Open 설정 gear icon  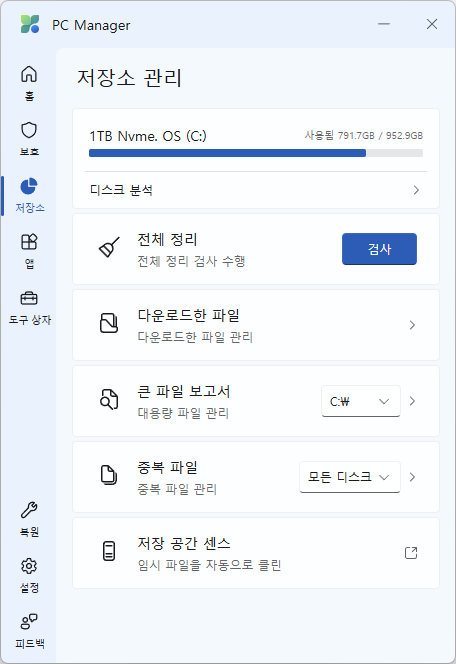pos(29,566)
